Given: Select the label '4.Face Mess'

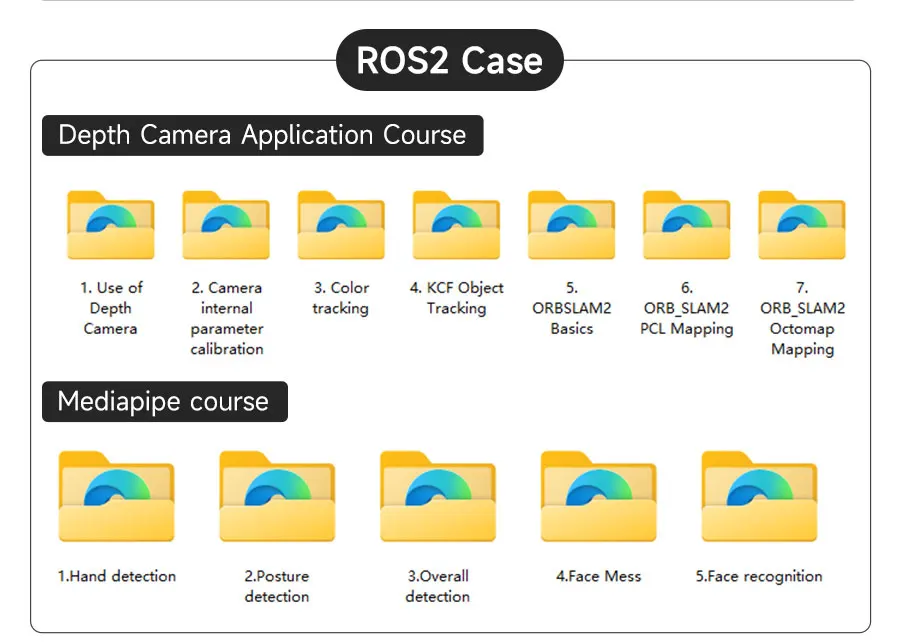Looking at the screenshot, I should [x=599, y=576].
